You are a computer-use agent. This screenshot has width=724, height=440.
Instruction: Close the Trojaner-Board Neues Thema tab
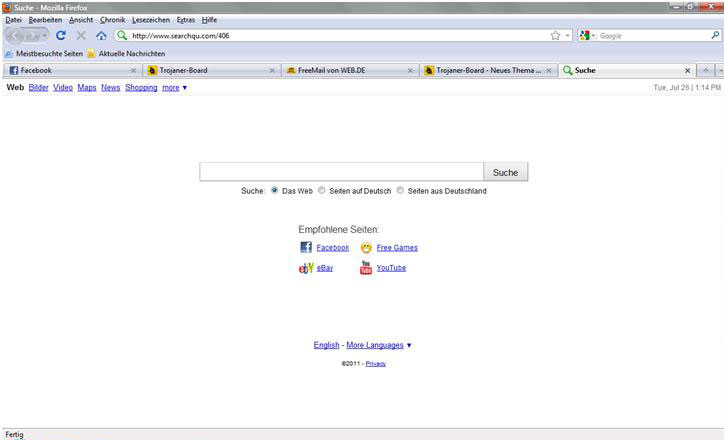(549, 71)
